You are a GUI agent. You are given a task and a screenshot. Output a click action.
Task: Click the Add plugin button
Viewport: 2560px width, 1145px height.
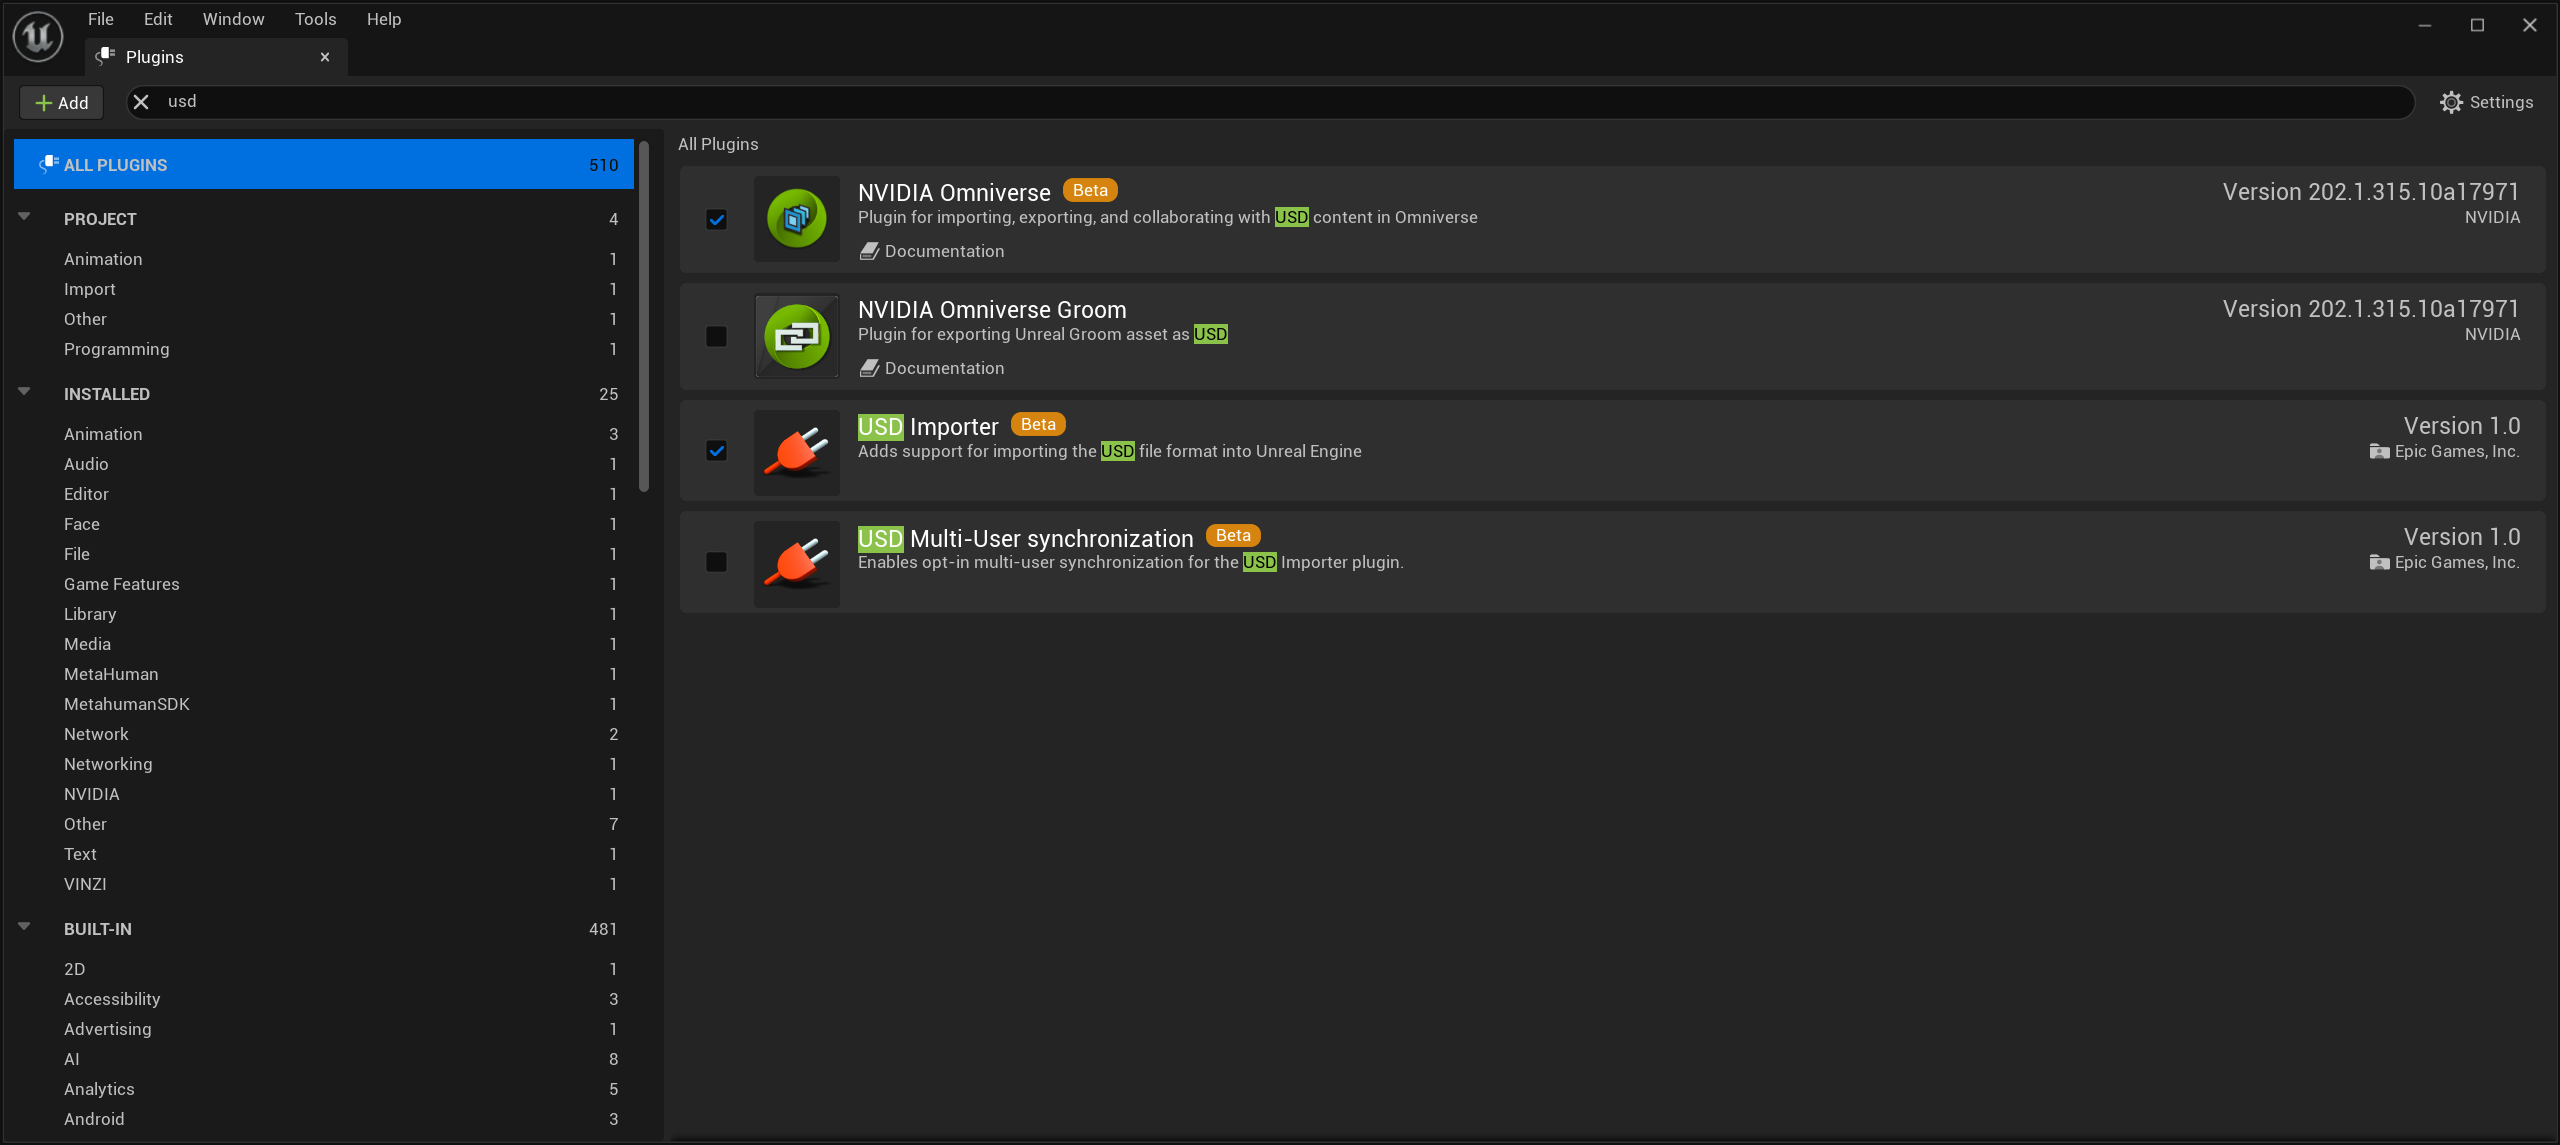(x=62, y=102)
